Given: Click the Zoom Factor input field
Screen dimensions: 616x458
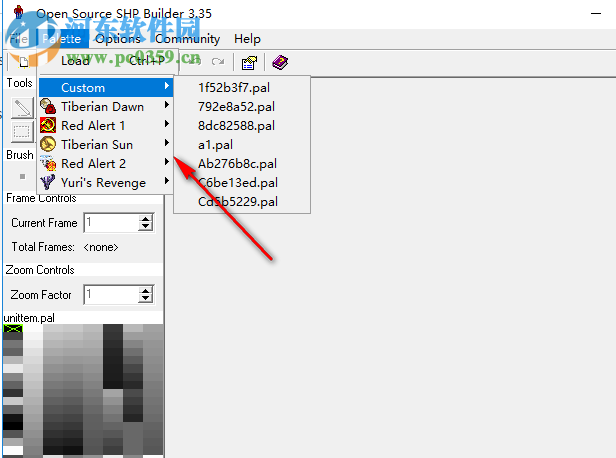Looking at the screenshot, I should click(111, 295).
